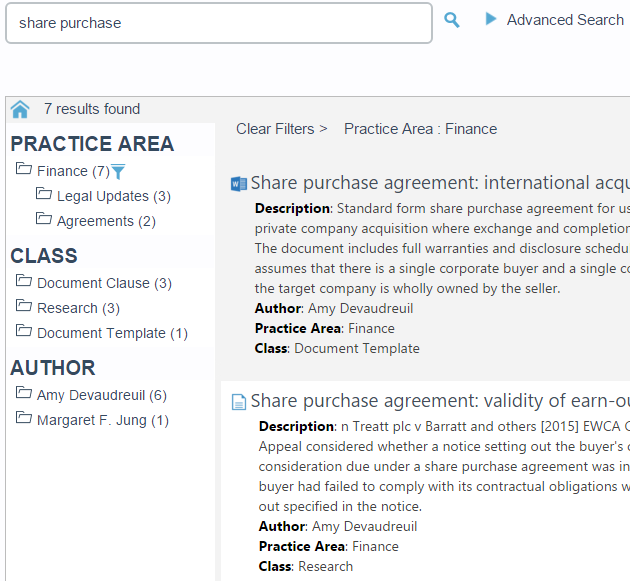This screenshot has width=630, height=581.
Task: Click folder icon next to Amy Devaudreuil
Action: tap(24, 393)
